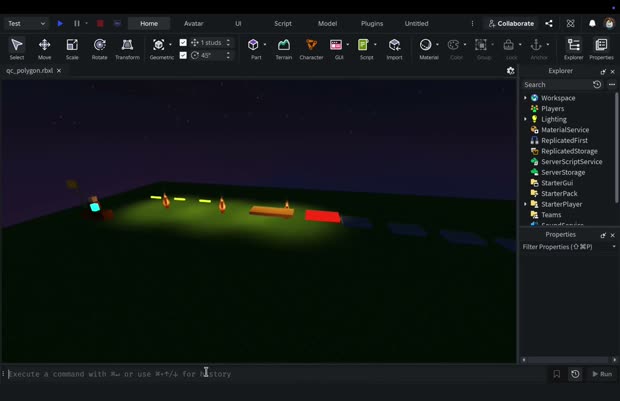The image size is (620, 401).
Task: Open the Import tool
Action: tap(394, 49)
